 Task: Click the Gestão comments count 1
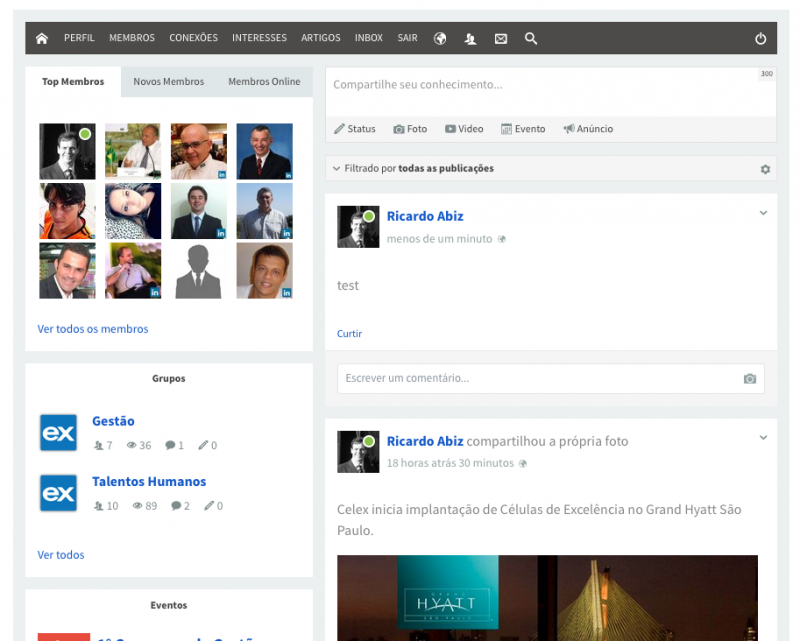pos(174,446)
